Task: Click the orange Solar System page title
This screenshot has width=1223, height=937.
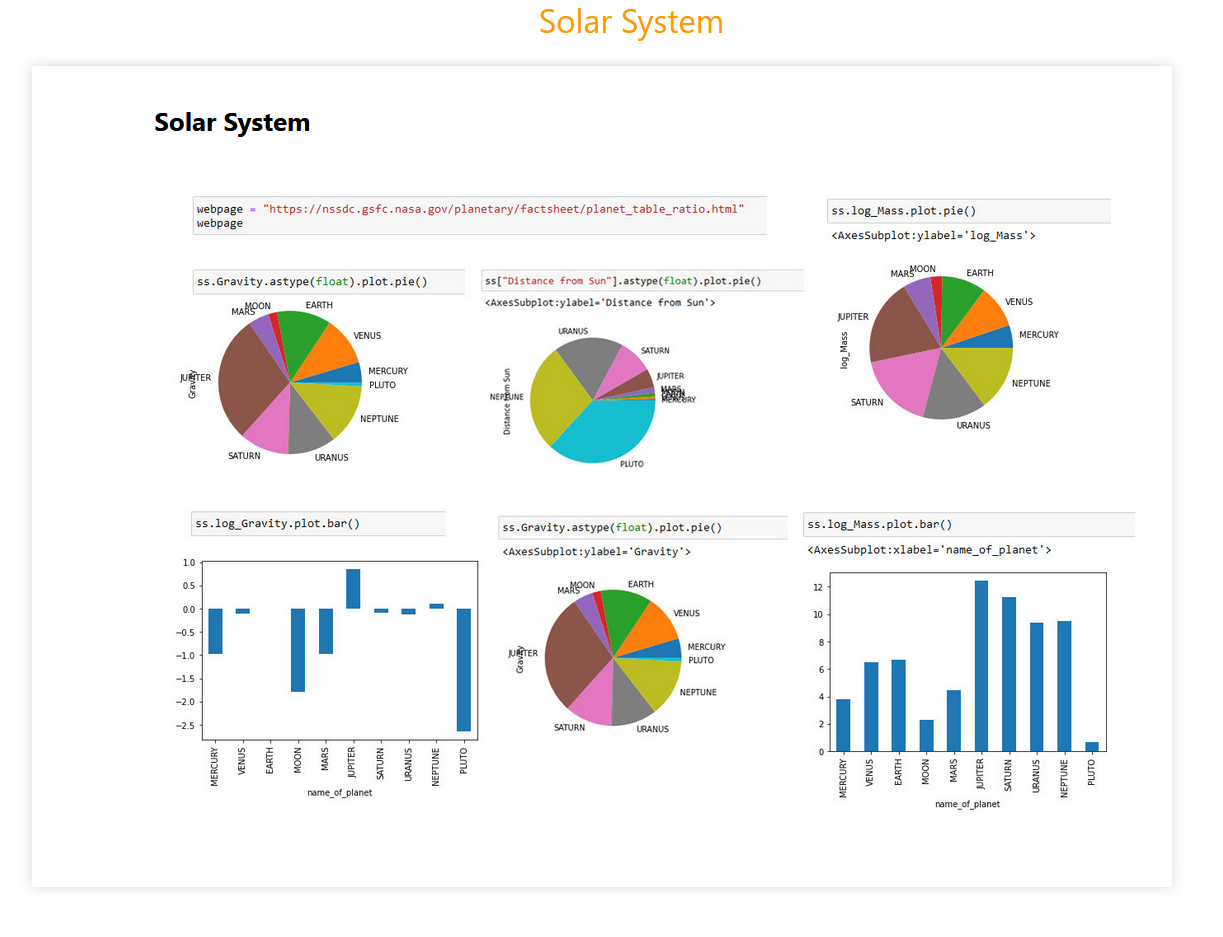Action: (631, 22)
